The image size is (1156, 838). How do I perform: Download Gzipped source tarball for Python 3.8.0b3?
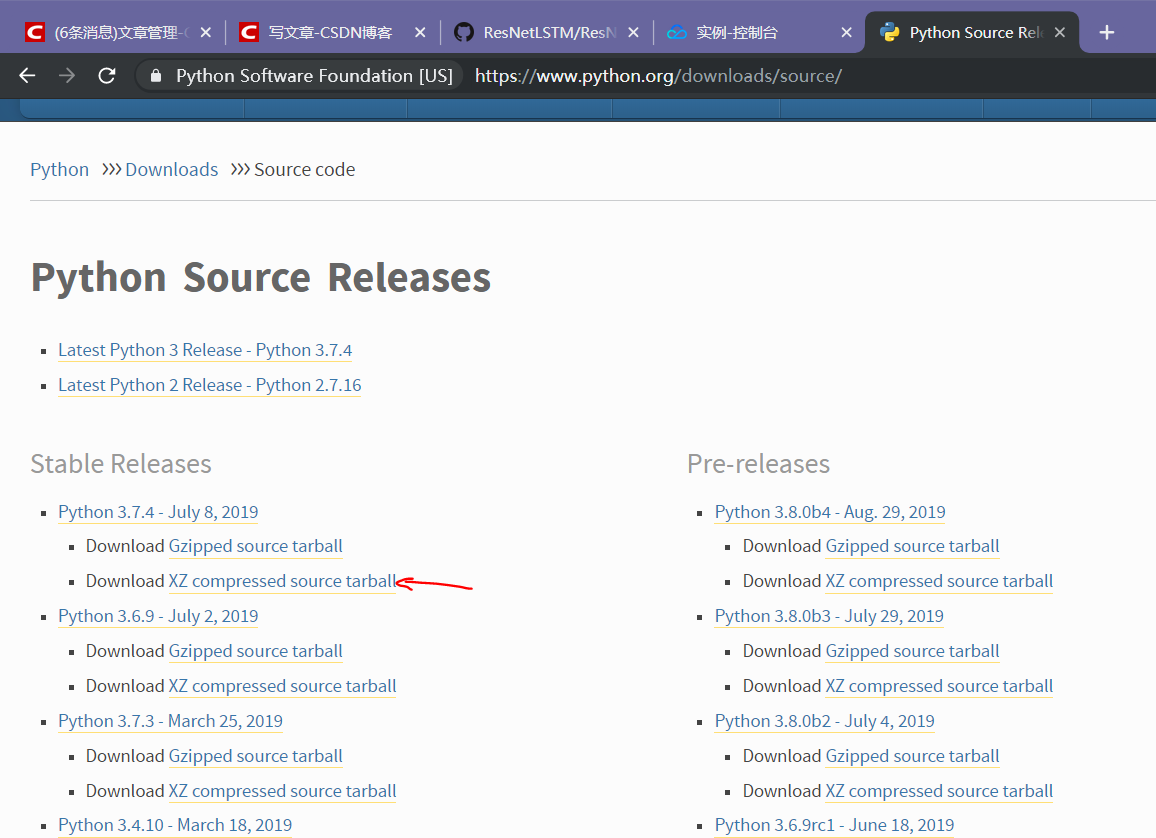[x=912, y=652]
